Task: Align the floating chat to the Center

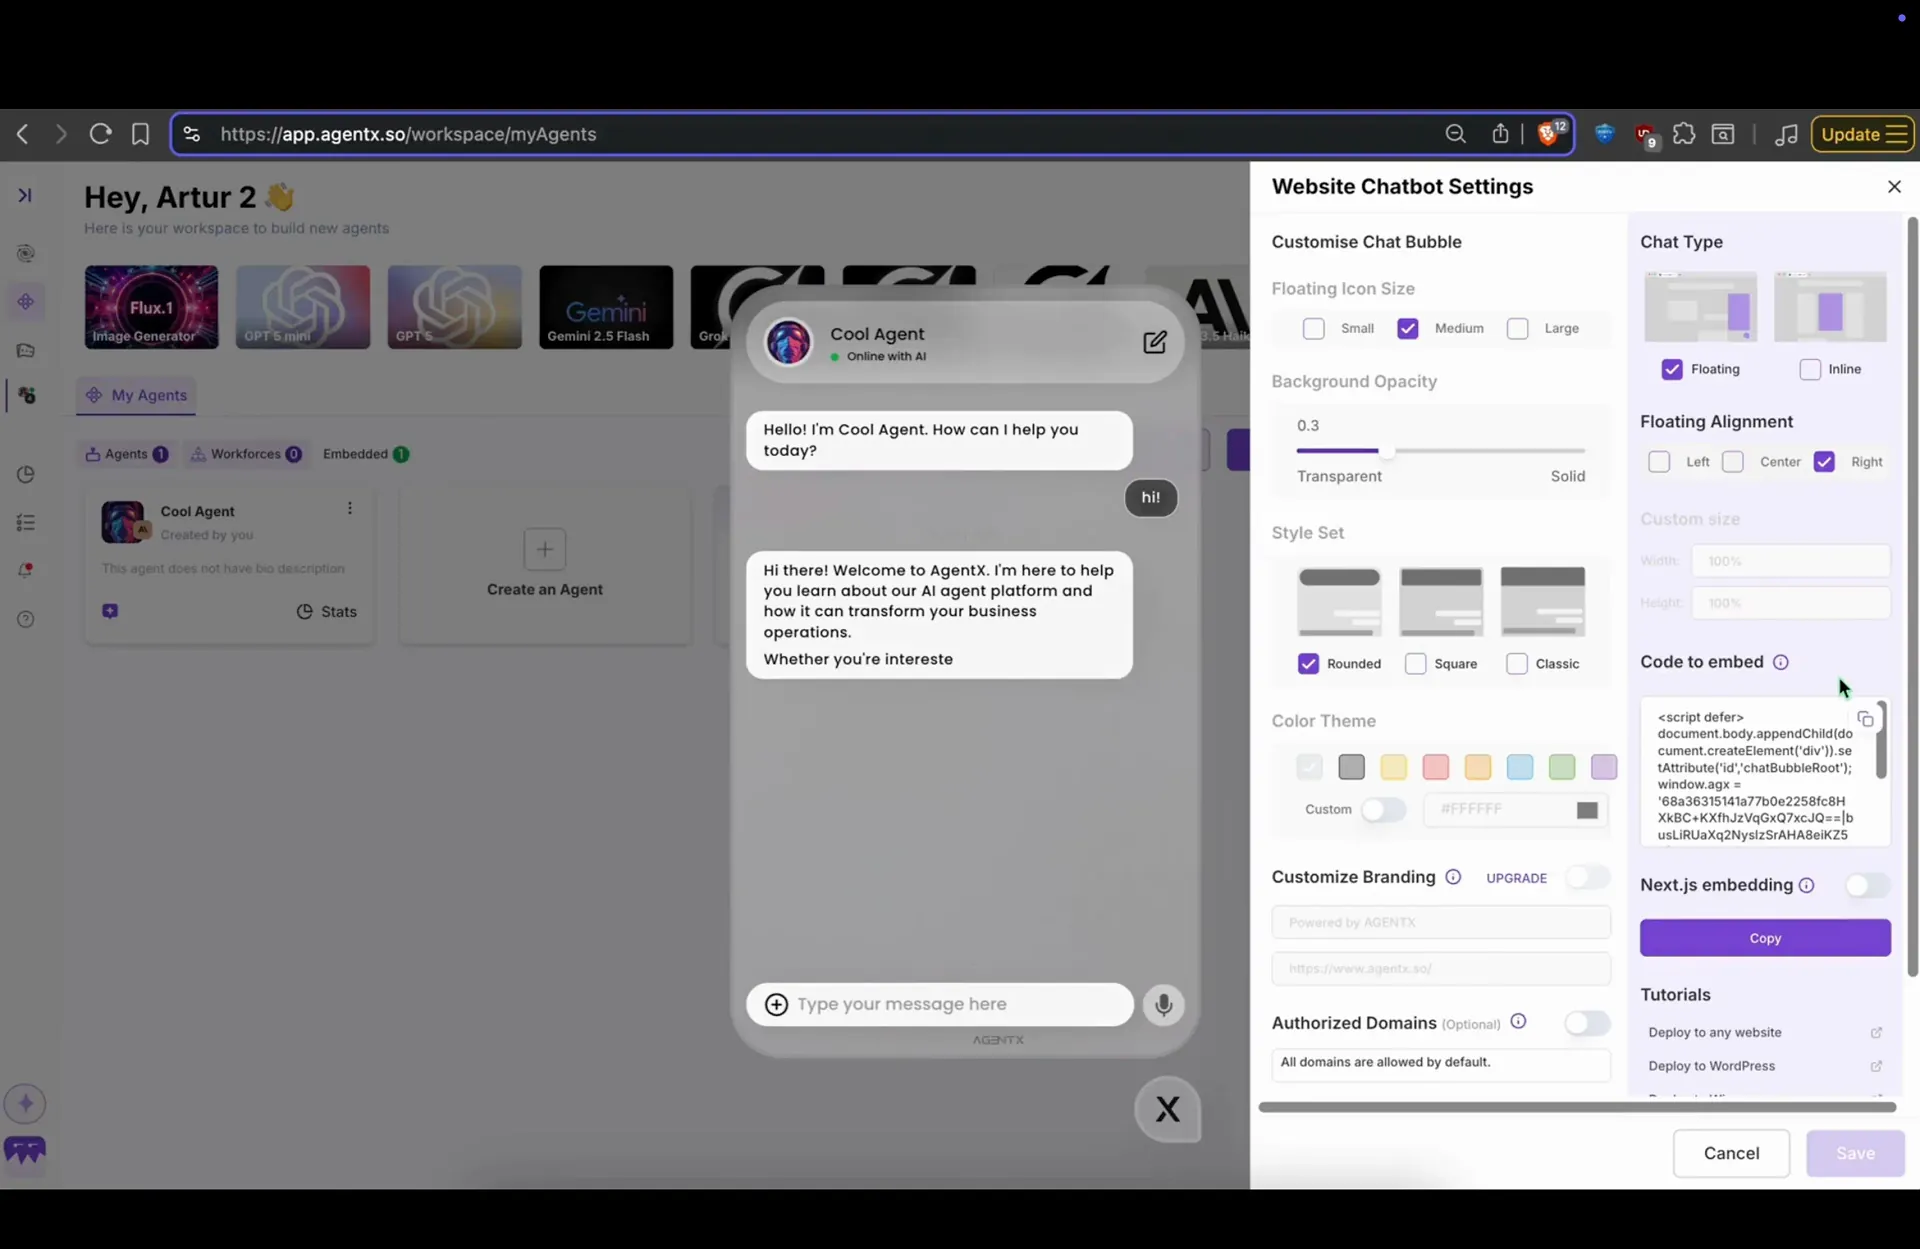Action: [1733, 462]
